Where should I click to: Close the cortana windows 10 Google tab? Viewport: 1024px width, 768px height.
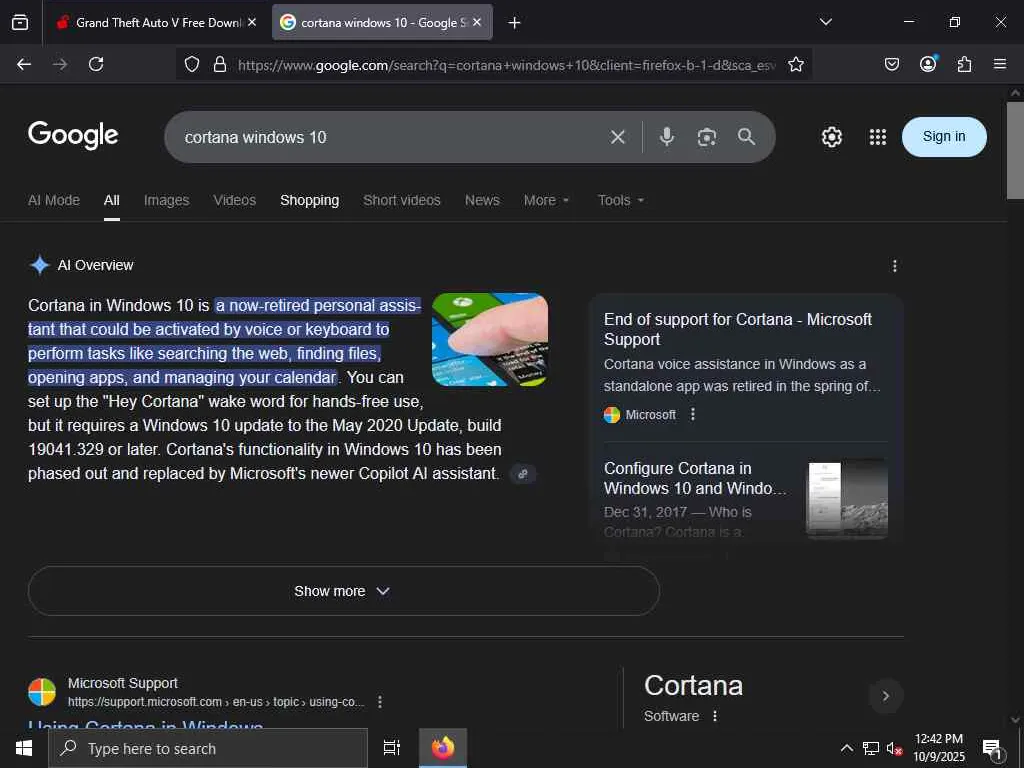[477, 22]
